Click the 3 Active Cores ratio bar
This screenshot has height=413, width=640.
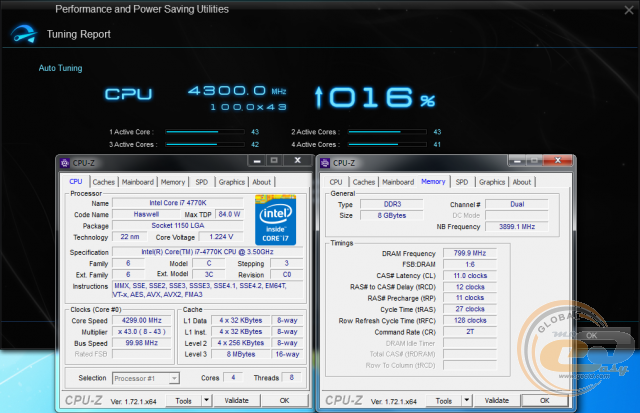(x=205, y=144)
